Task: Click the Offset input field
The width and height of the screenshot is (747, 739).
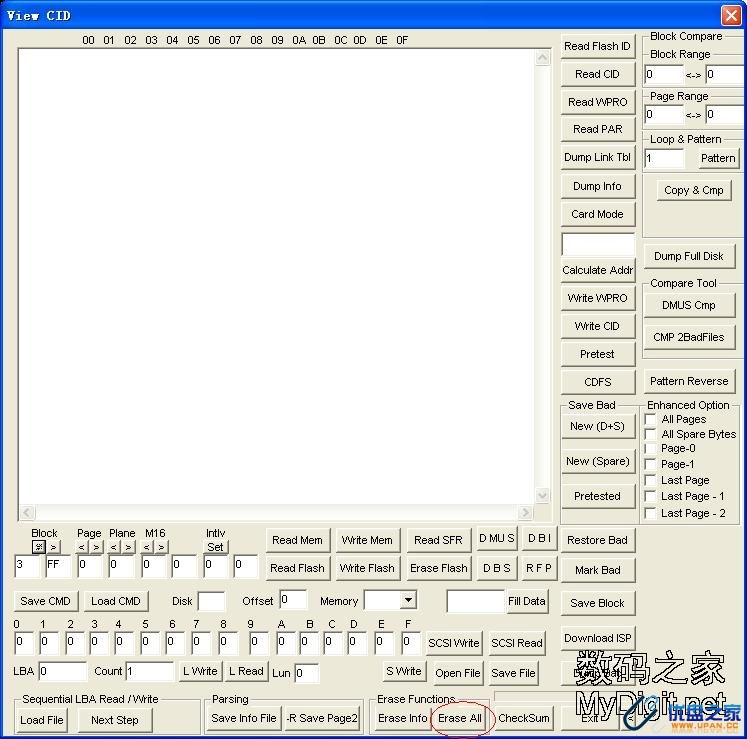Action: [x=293, y=600]
